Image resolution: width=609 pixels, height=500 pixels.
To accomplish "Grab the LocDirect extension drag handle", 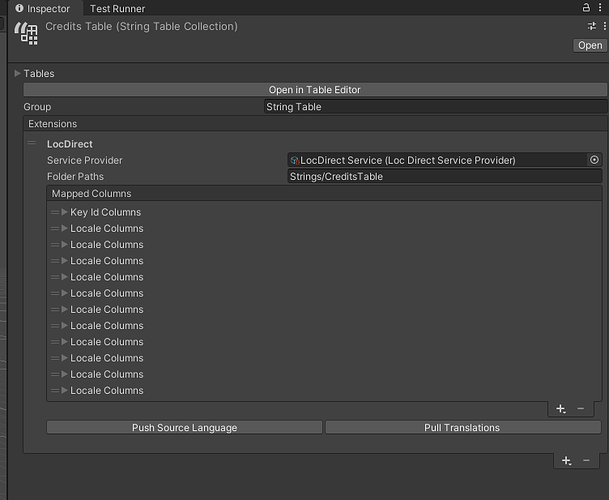I will pos(32,143).
